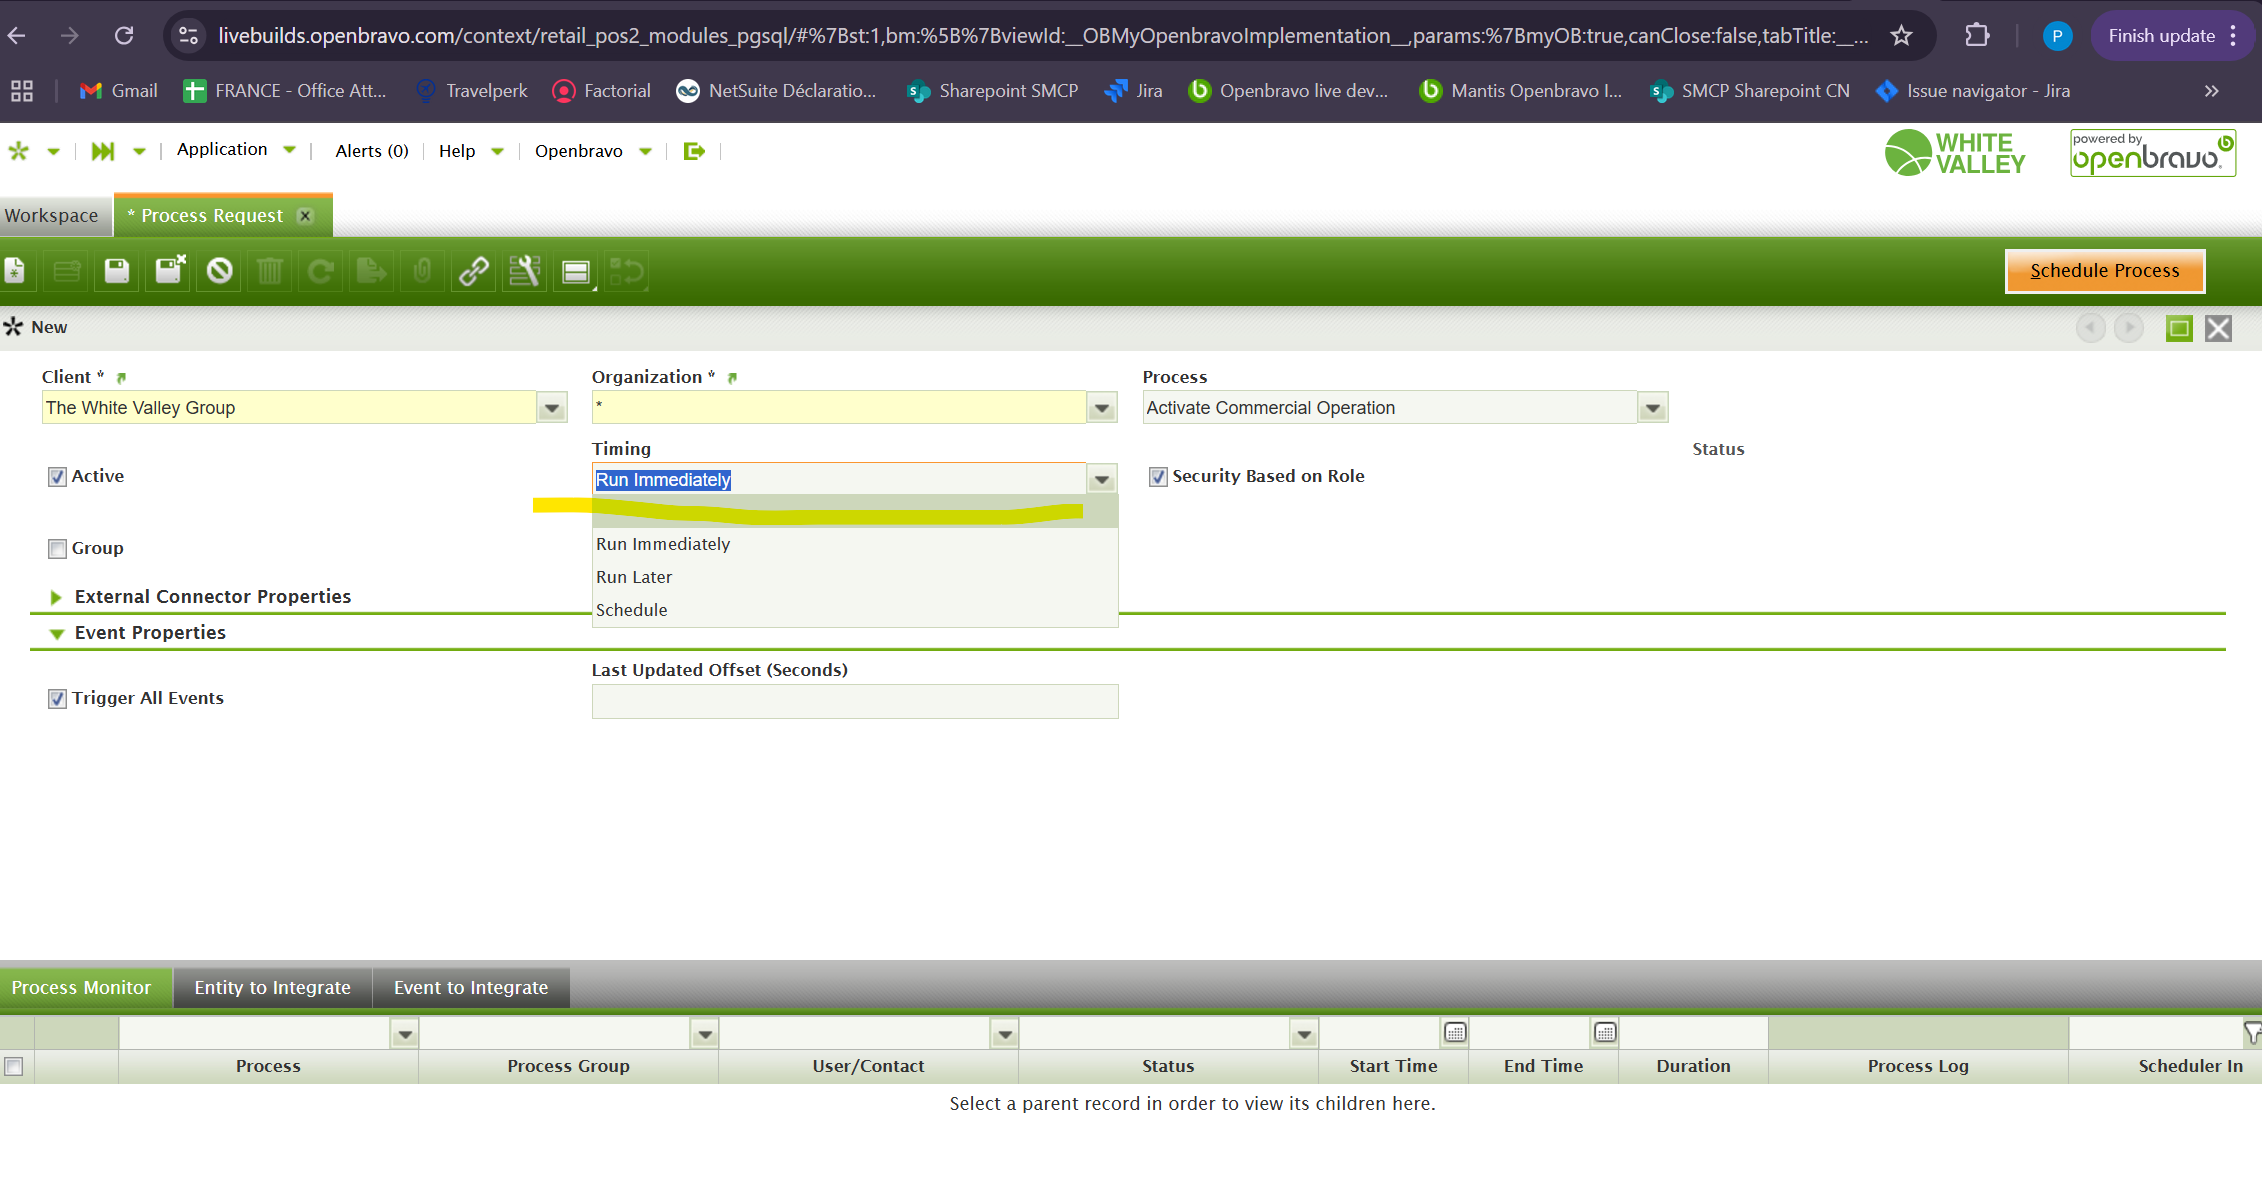Switch to the Entity to Integrate tab
This screenshot has width=2262, height=1180.
pyautogui.click(x=272, y=988)
